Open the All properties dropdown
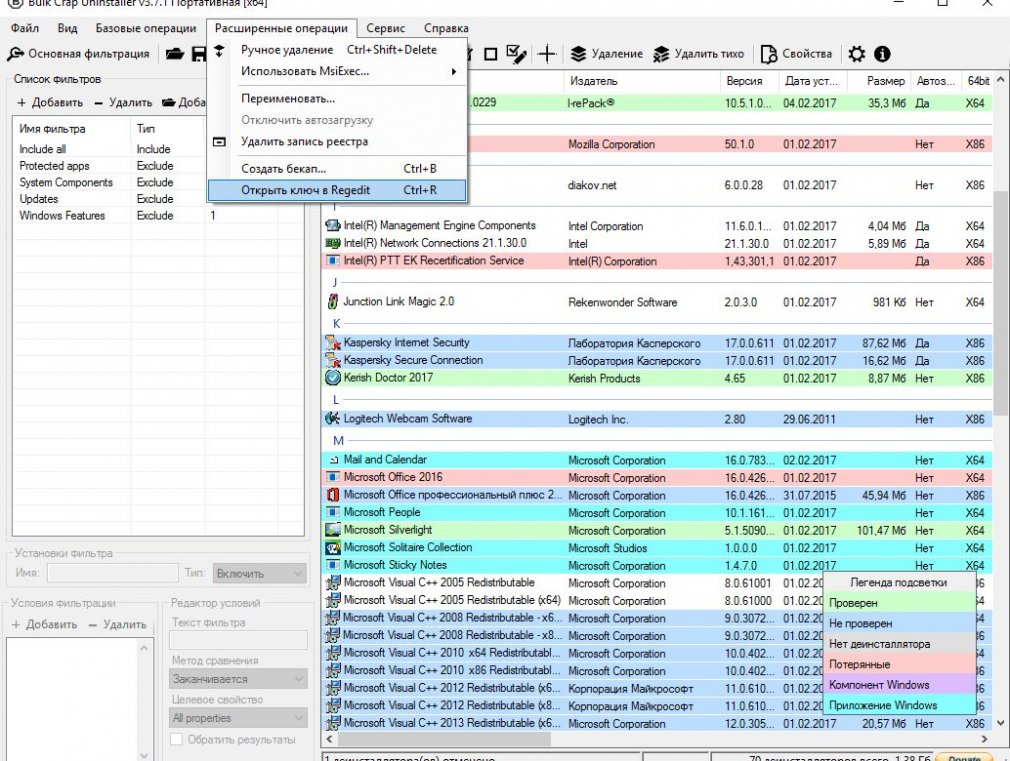The image size is (1010, 761). (x=238, y=718)
